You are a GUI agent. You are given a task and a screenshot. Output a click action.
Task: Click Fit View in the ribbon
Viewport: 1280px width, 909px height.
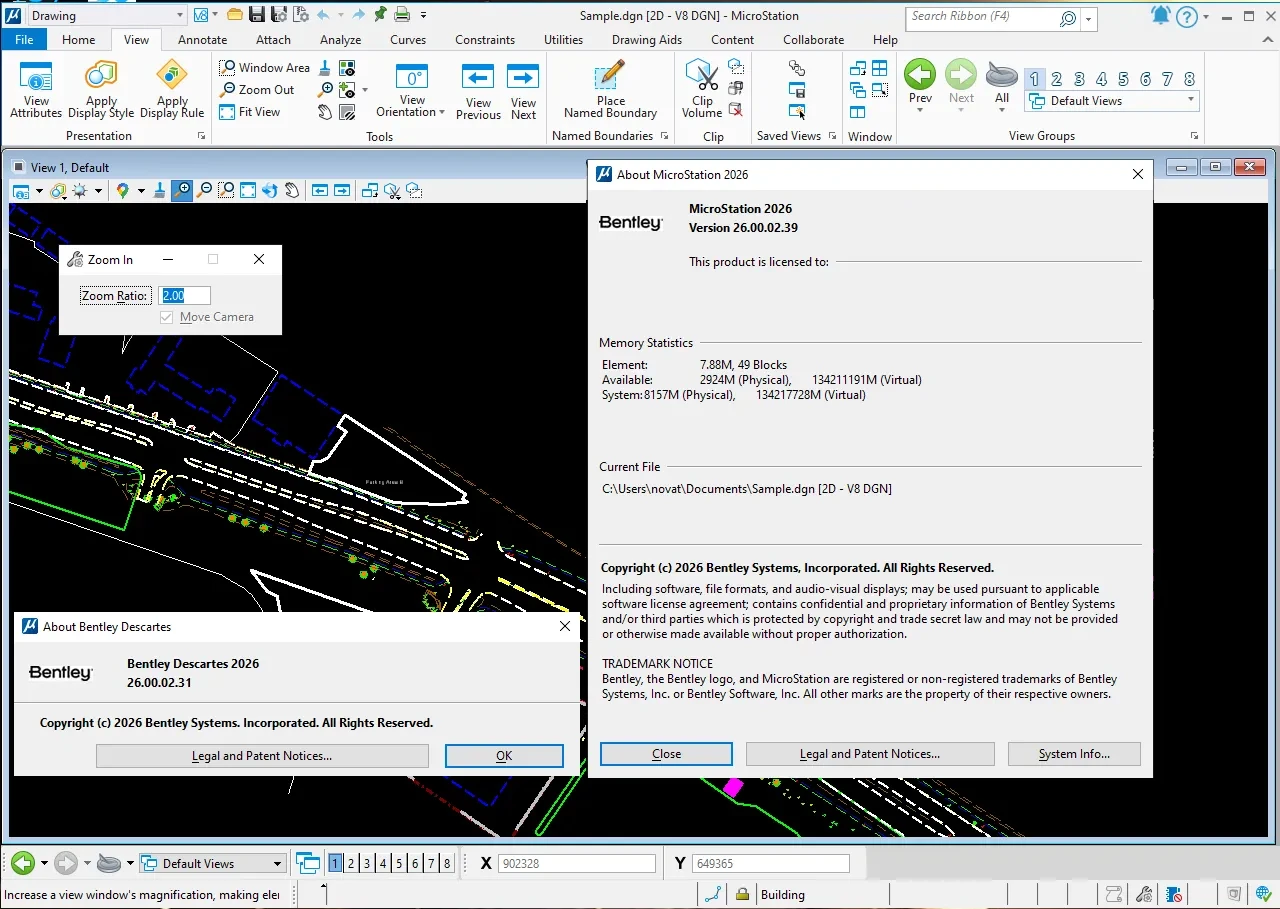point(250,112)
